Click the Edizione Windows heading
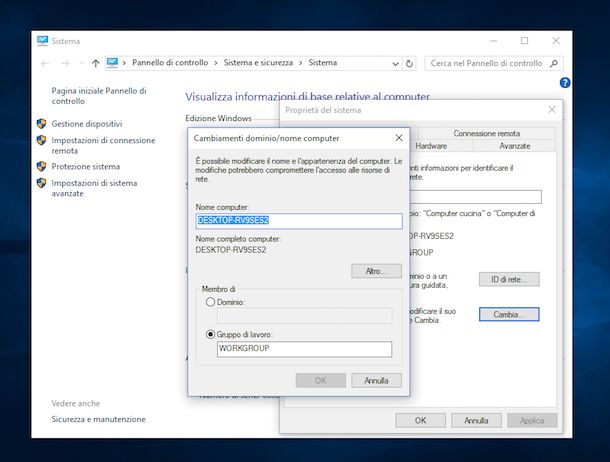 click(218, 118)
